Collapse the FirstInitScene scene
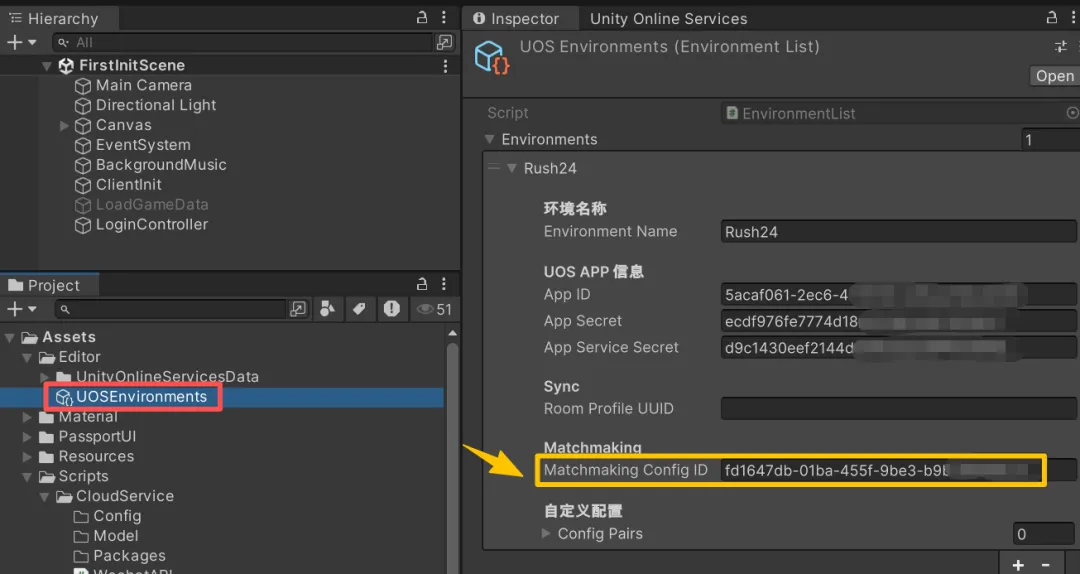The height and width of the screenshot is (574, 1080). click(47, 66)
